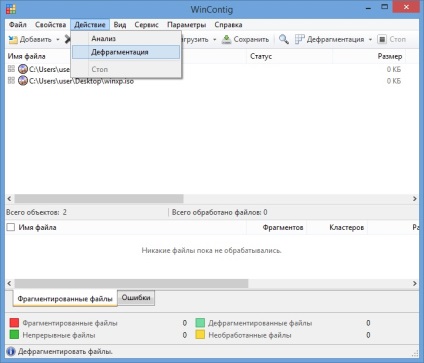Click the Сохранить toolbar button
The image size is (424, 363).
245,39
